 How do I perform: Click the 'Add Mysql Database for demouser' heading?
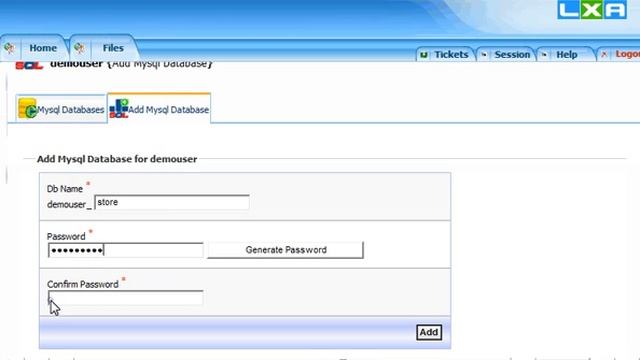117,159
